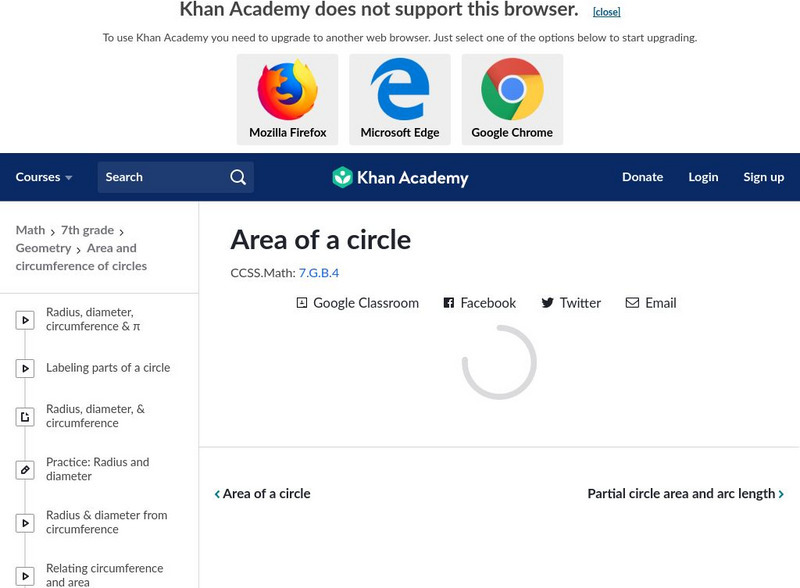Image resolution: width=800 pixels, height=588 pixels.
Task: Go to previous Area of a circle lesson
Action: [x=263, y=493]
